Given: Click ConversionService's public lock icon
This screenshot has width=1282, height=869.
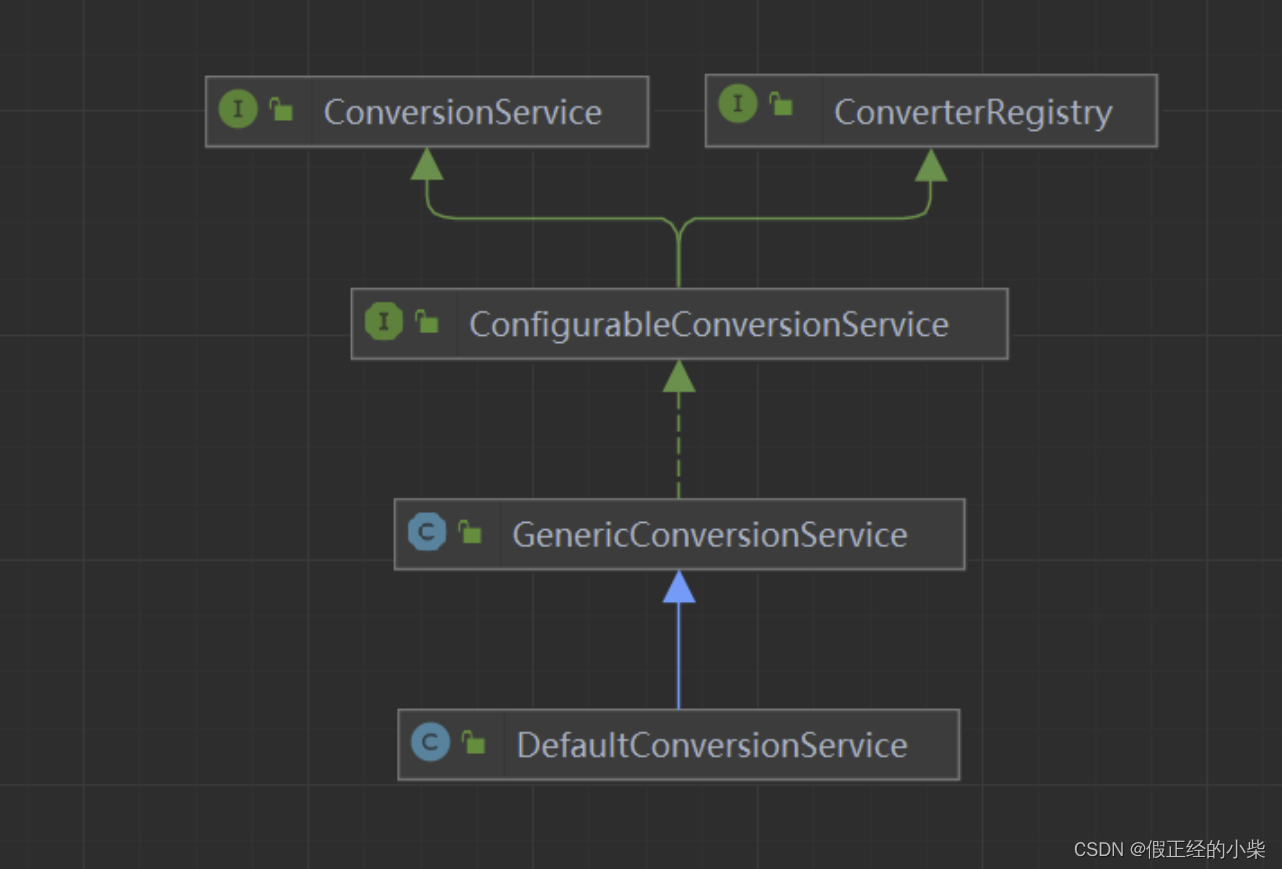Looking at the screenshot, I should tap(281, 109).
